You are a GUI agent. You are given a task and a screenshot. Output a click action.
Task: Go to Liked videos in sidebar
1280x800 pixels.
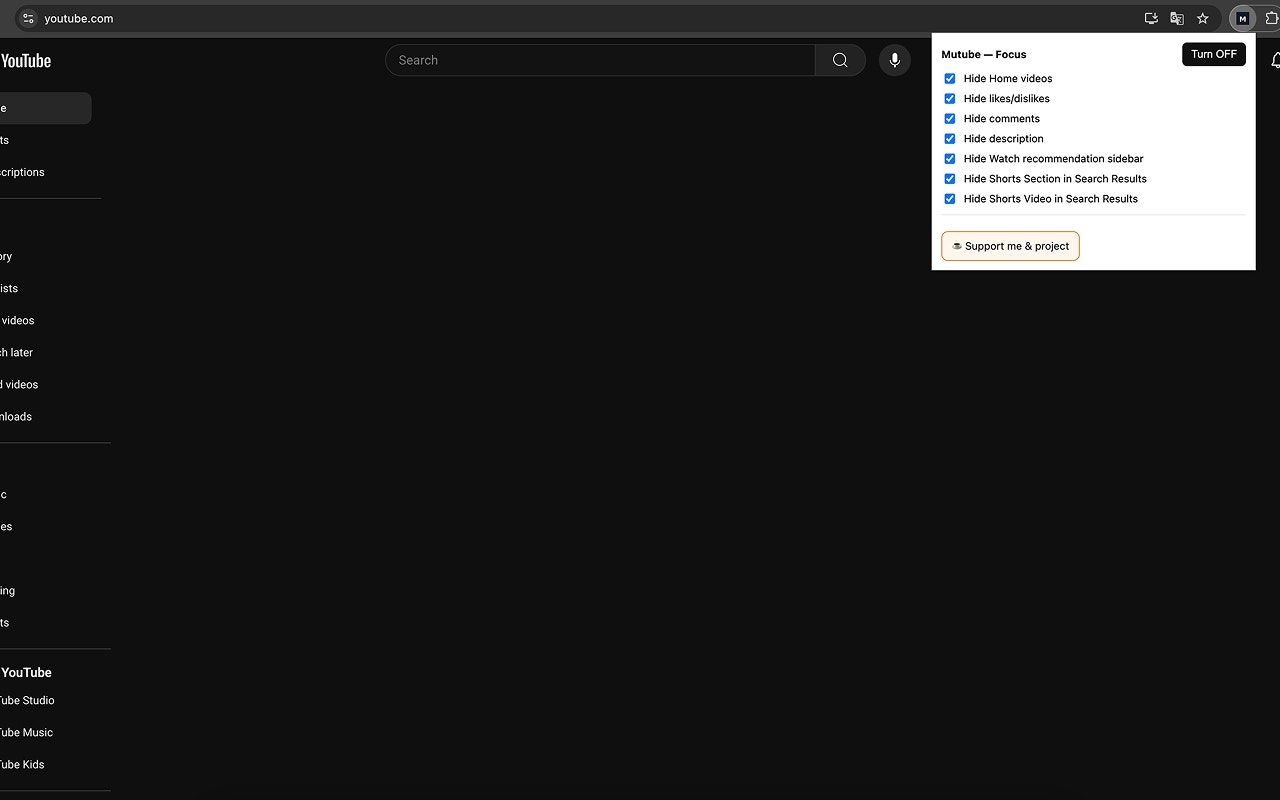(x=18, y=384)
